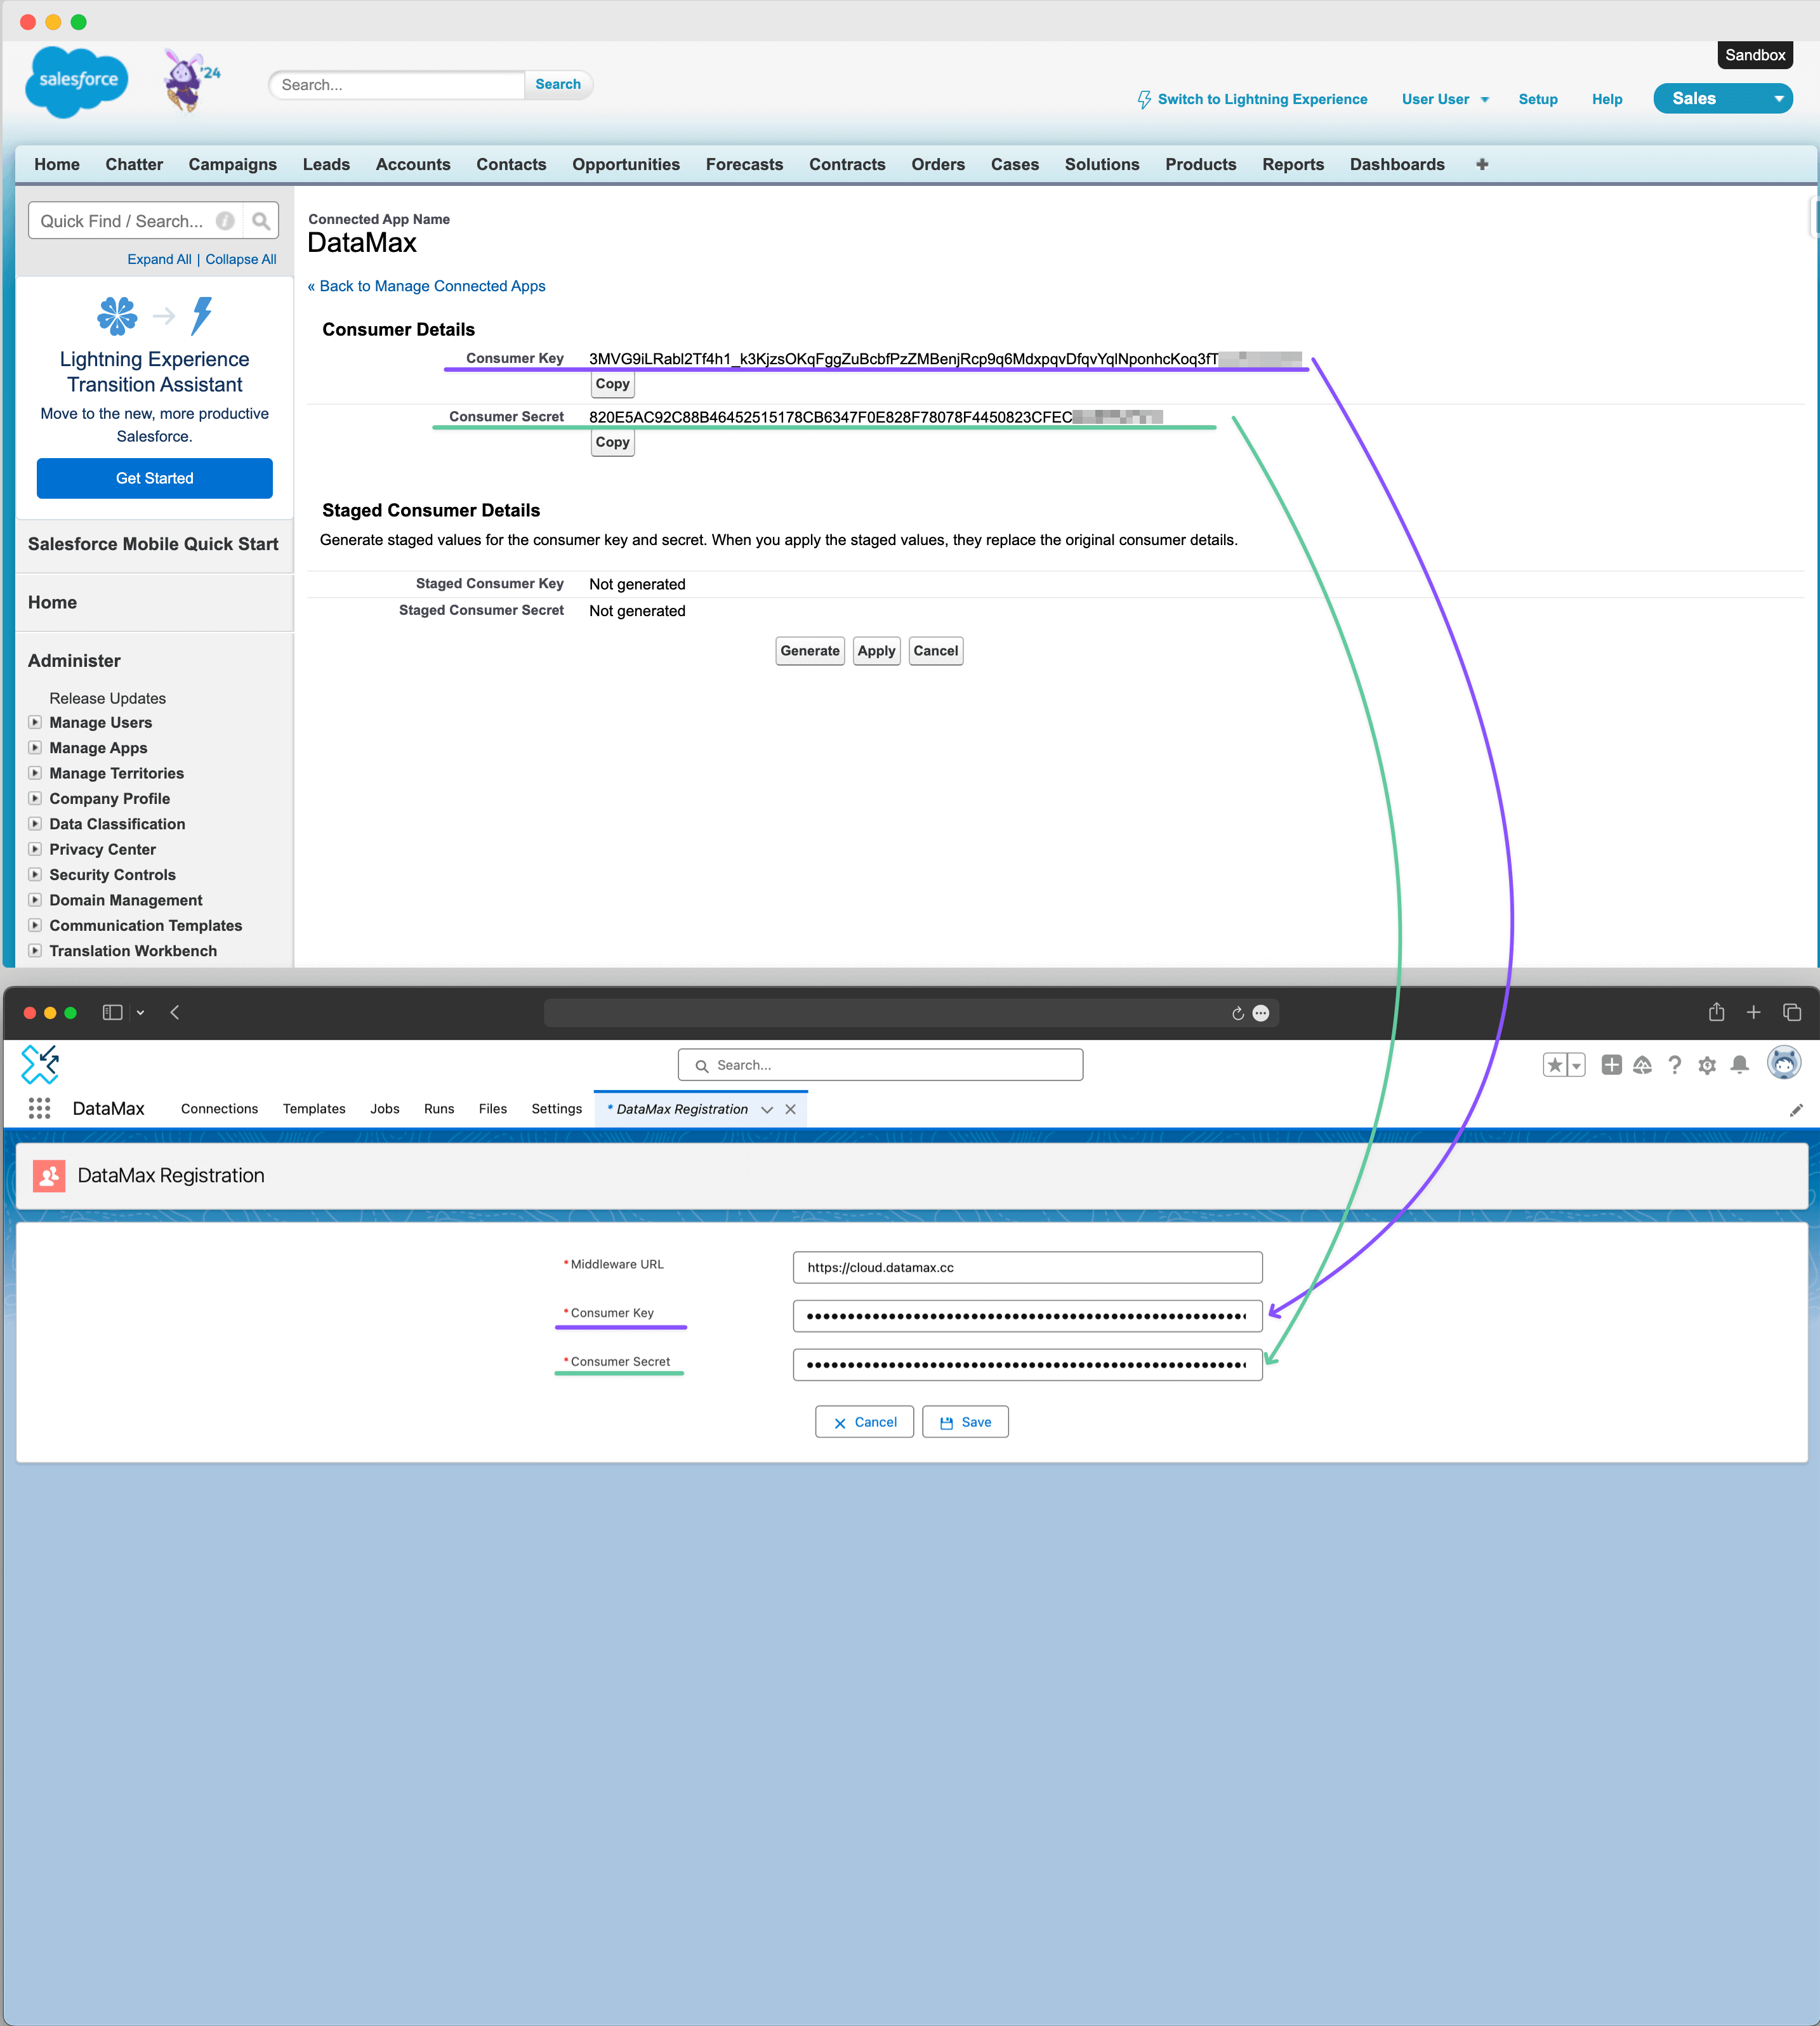
Task: Click the Salesforce cloud logo
Action: click(x=77, y=82)
